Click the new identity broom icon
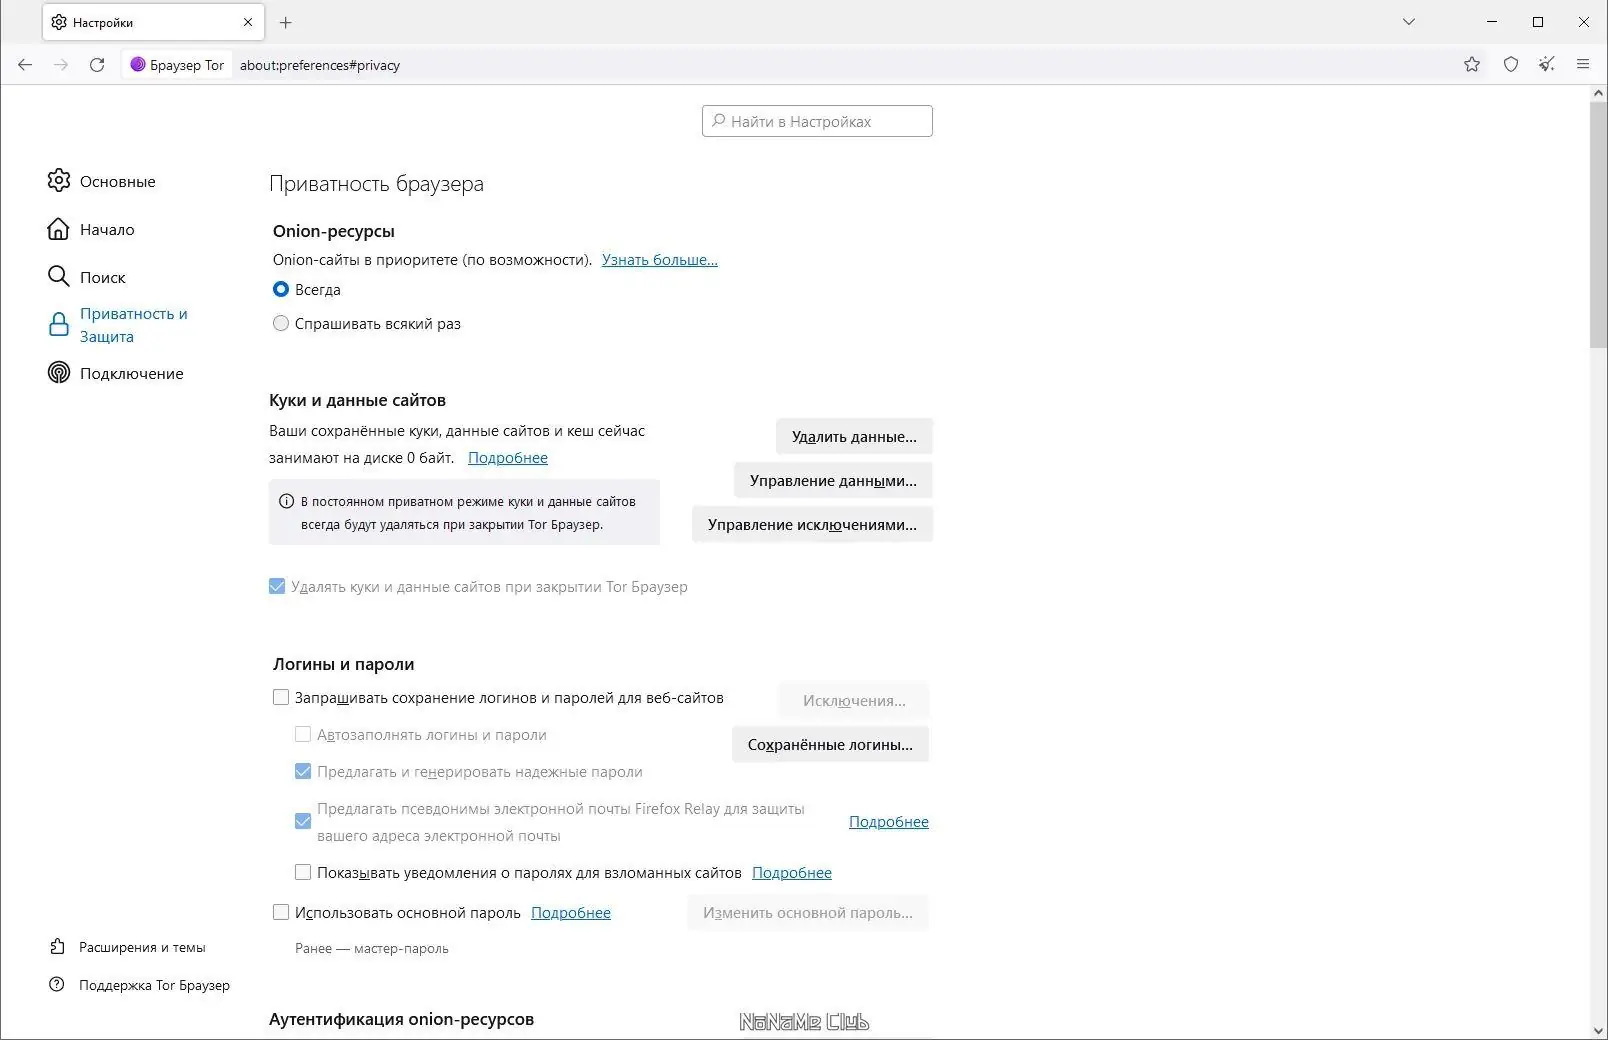1608x1040 pixels. [x=1546, y=64]
